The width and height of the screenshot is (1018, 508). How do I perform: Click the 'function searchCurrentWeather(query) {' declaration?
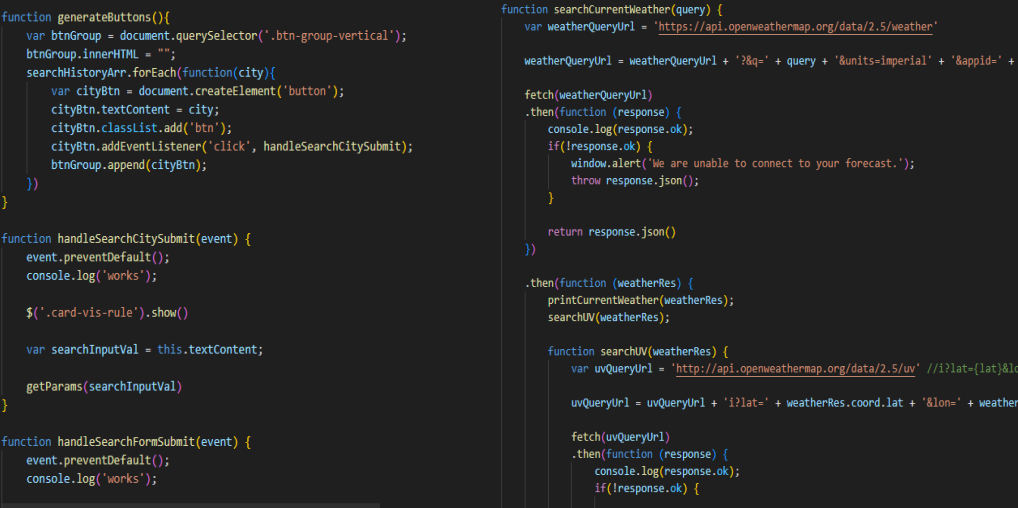[612, 10]
